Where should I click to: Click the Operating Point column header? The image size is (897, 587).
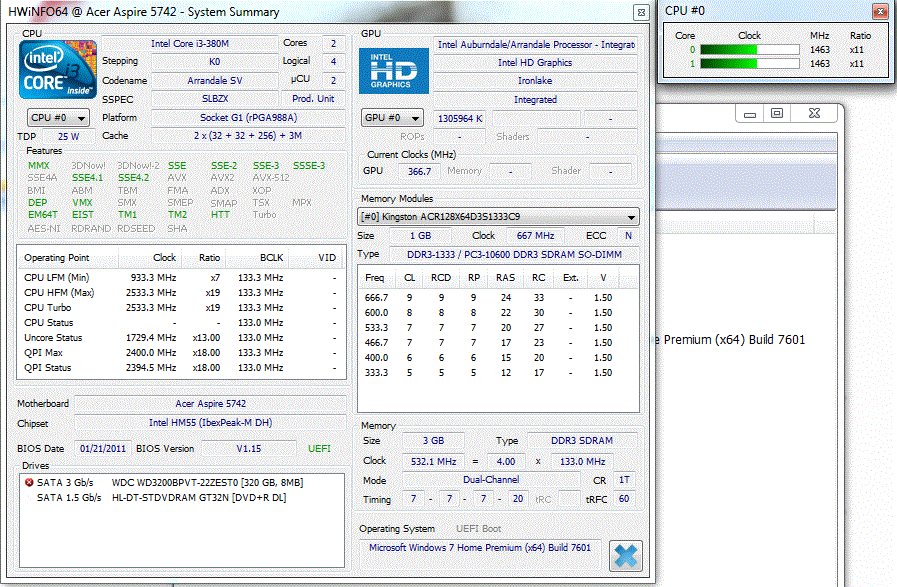[68, 258]
